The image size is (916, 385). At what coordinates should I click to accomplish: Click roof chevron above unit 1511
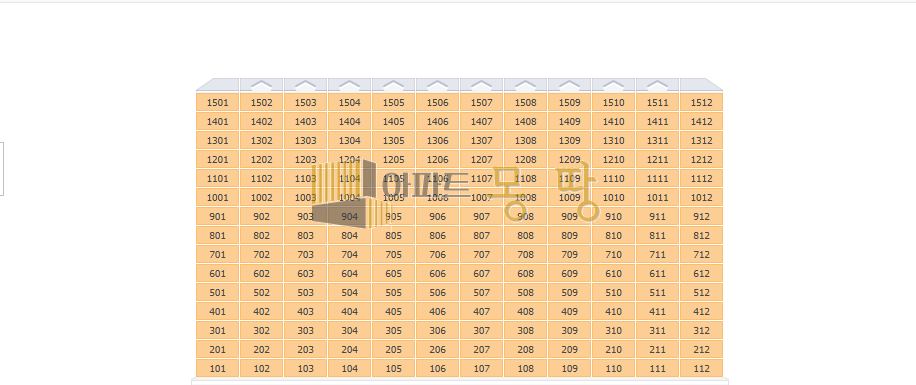pos(657,85)
